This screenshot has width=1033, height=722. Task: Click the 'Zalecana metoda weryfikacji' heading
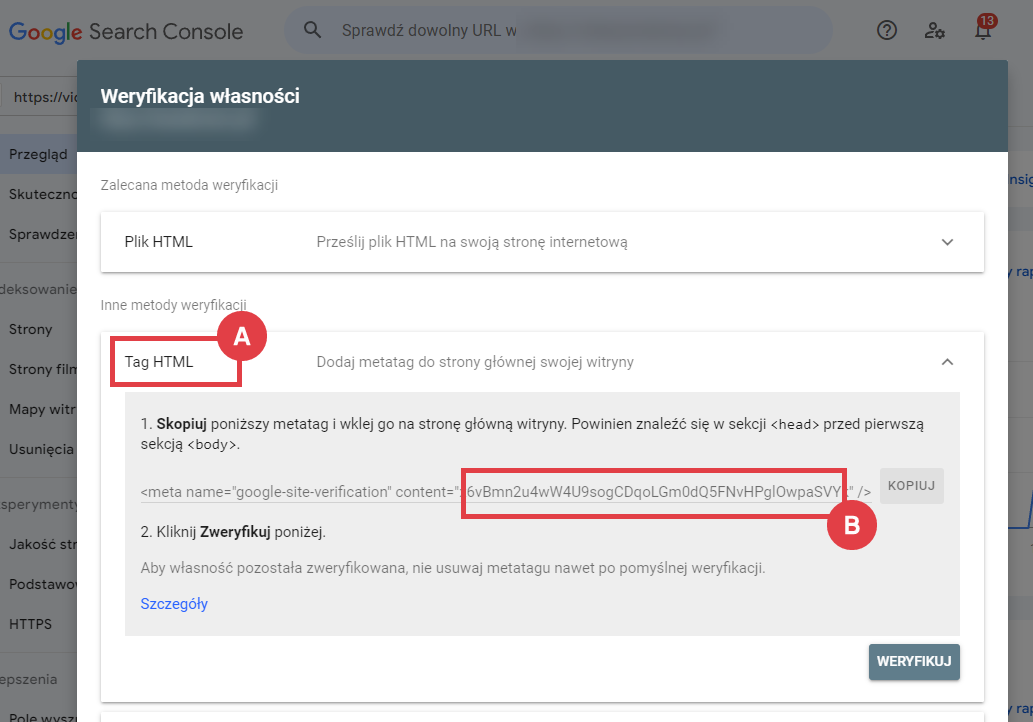pyautogui.click(x=189, y=185)
